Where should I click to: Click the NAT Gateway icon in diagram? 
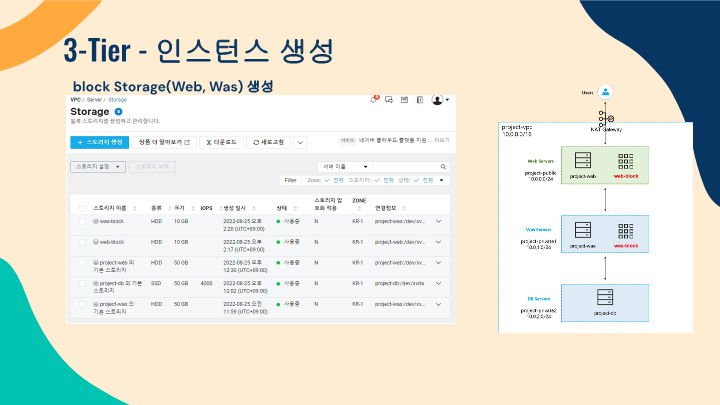(606, 119)
